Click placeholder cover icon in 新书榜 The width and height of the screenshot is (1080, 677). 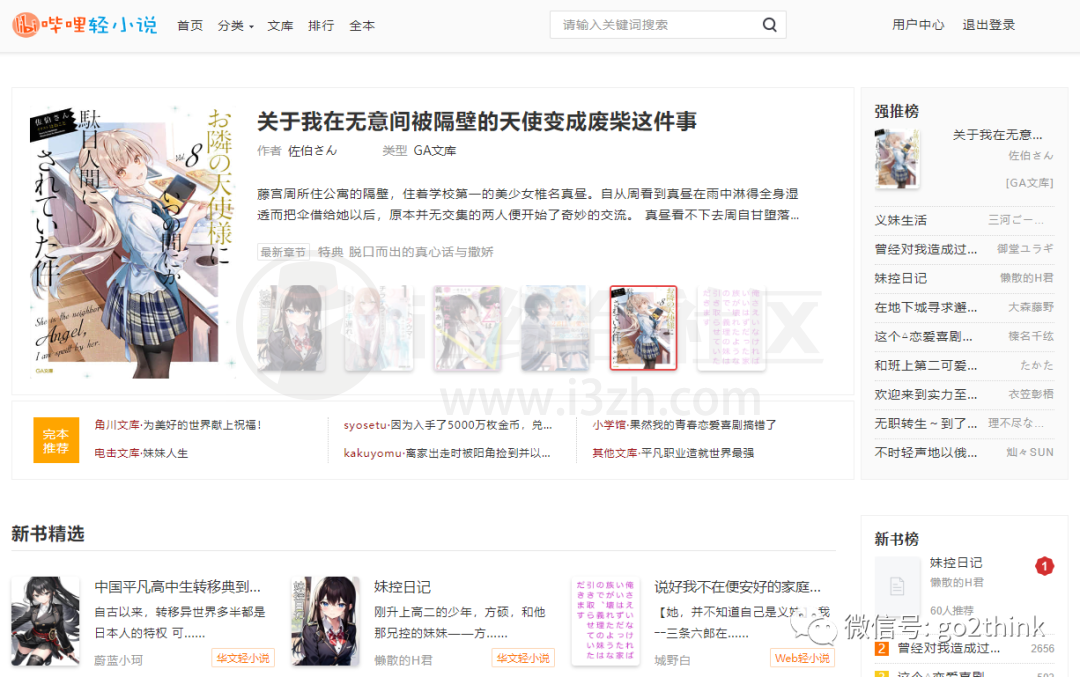coord(897,586)
